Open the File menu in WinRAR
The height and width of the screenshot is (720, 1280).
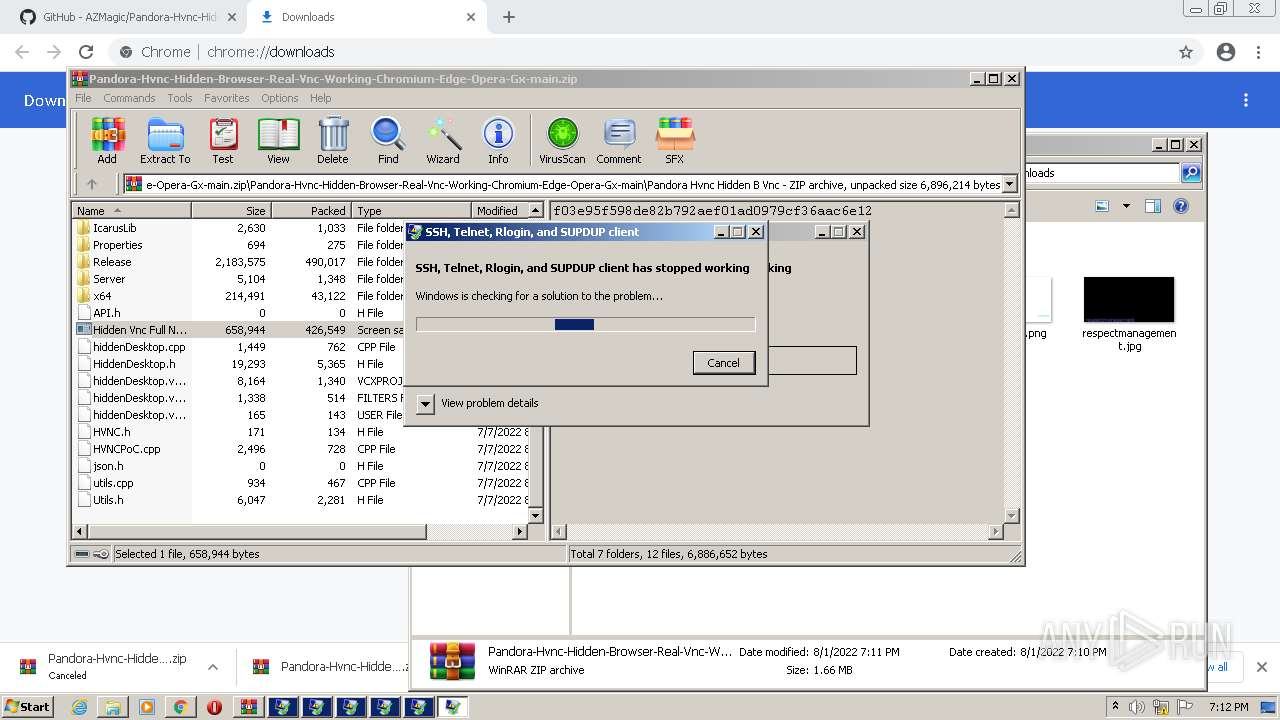83,98
